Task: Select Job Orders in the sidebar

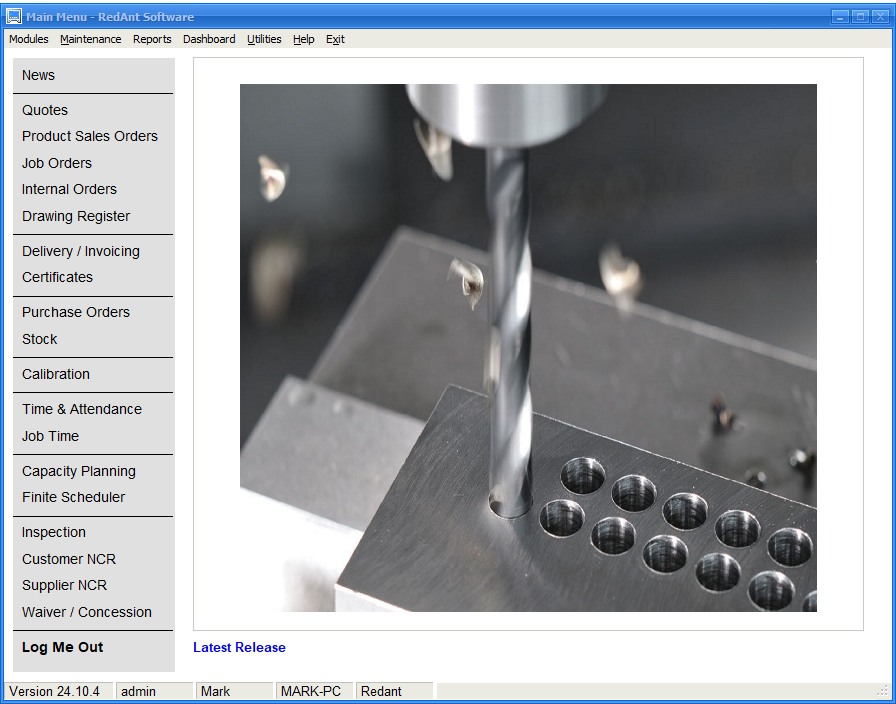Action: point(57,163)
